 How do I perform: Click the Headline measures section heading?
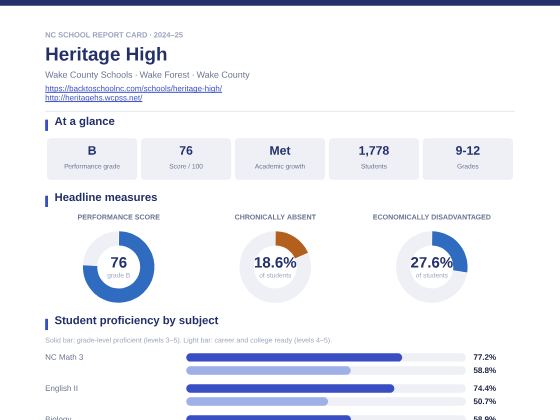click(106, 198)
